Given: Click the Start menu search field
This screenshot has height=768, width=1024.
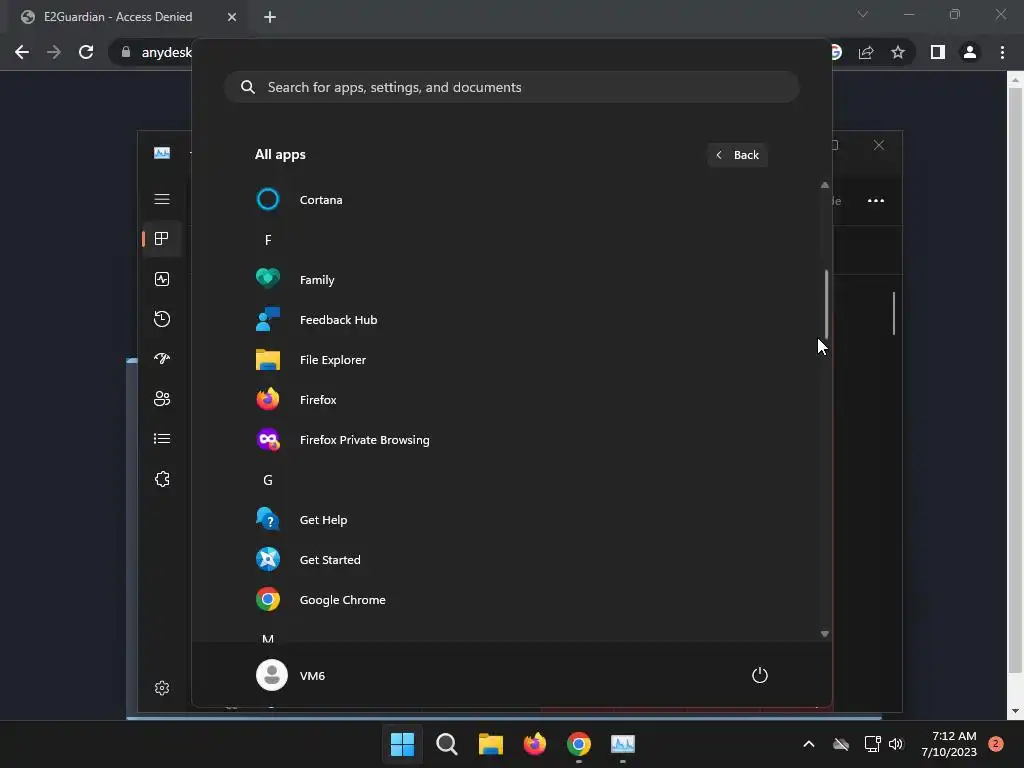Looking at the screenshot, I should (512, 87).
